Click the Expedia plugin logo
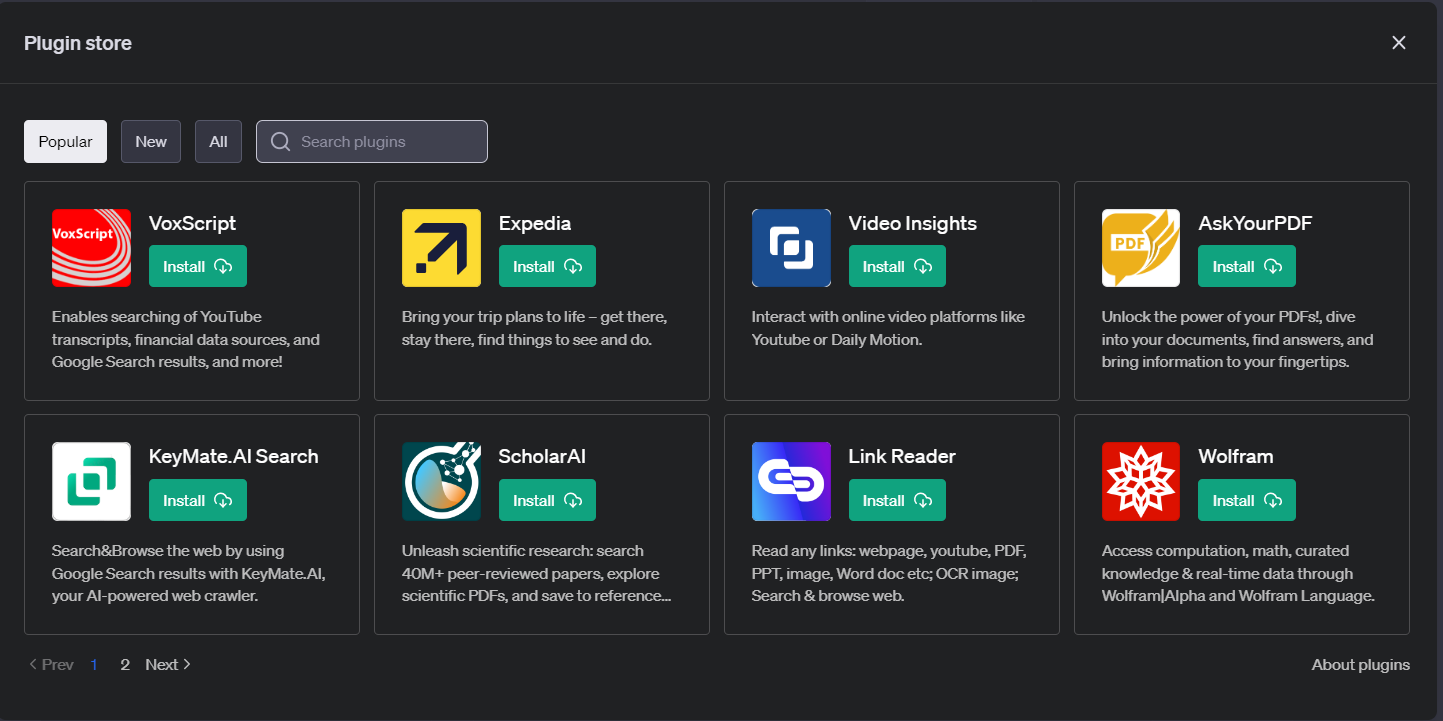The image size is (1443, 721). point(441,248)
